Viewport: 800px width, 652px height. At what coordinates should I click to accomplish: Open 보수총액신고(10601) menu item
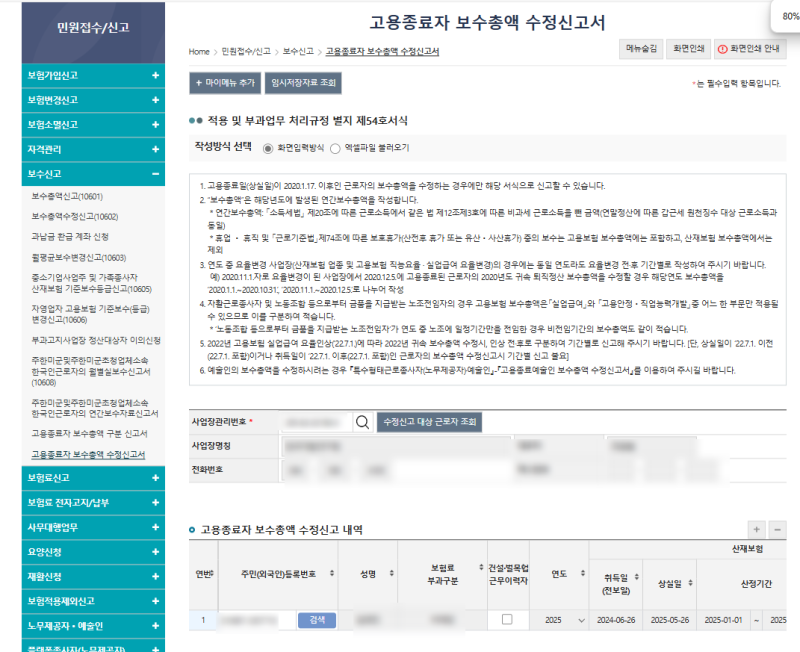click(67, 196)
